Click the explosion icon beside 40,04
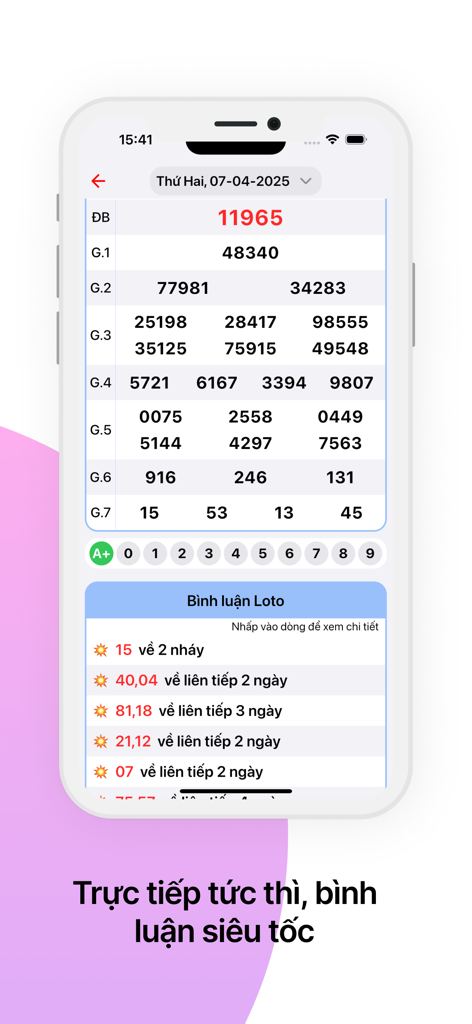 click(101, 680)
